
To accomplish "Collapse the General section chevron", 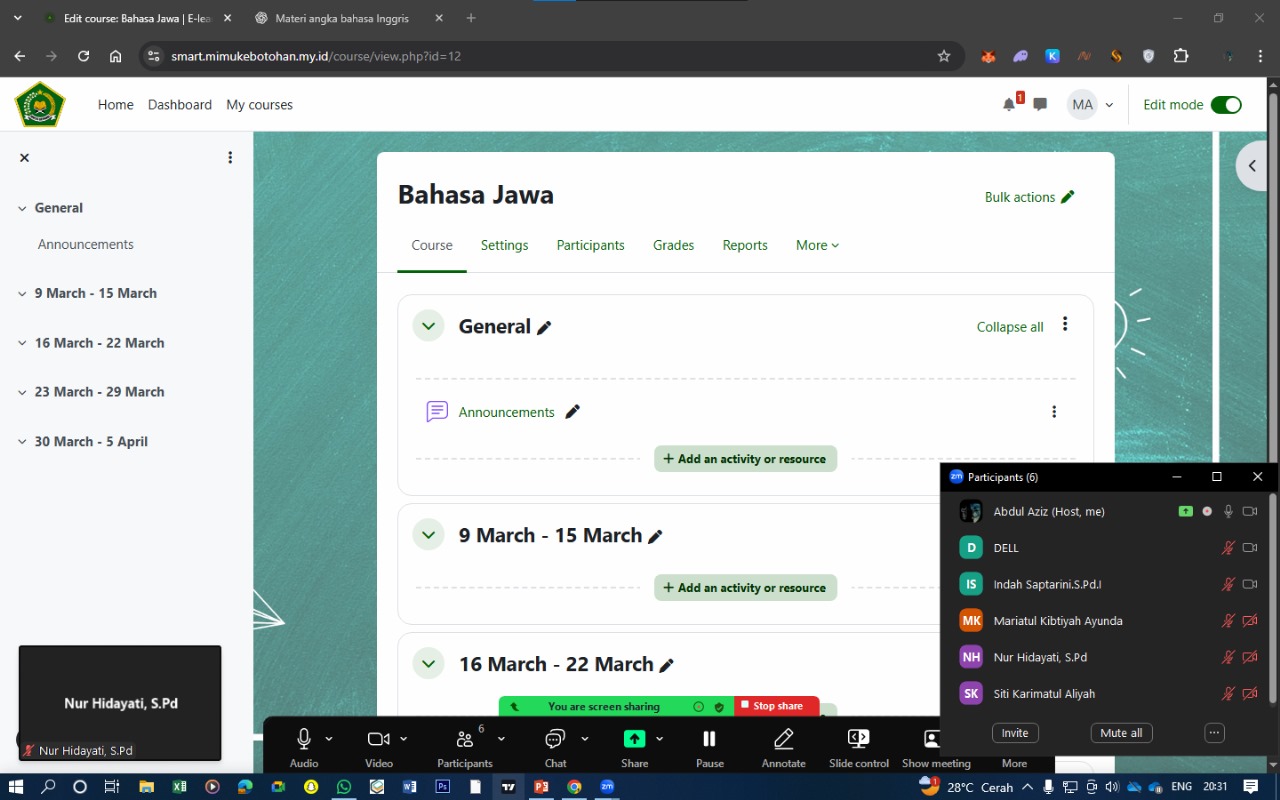I will click(429, 326).
